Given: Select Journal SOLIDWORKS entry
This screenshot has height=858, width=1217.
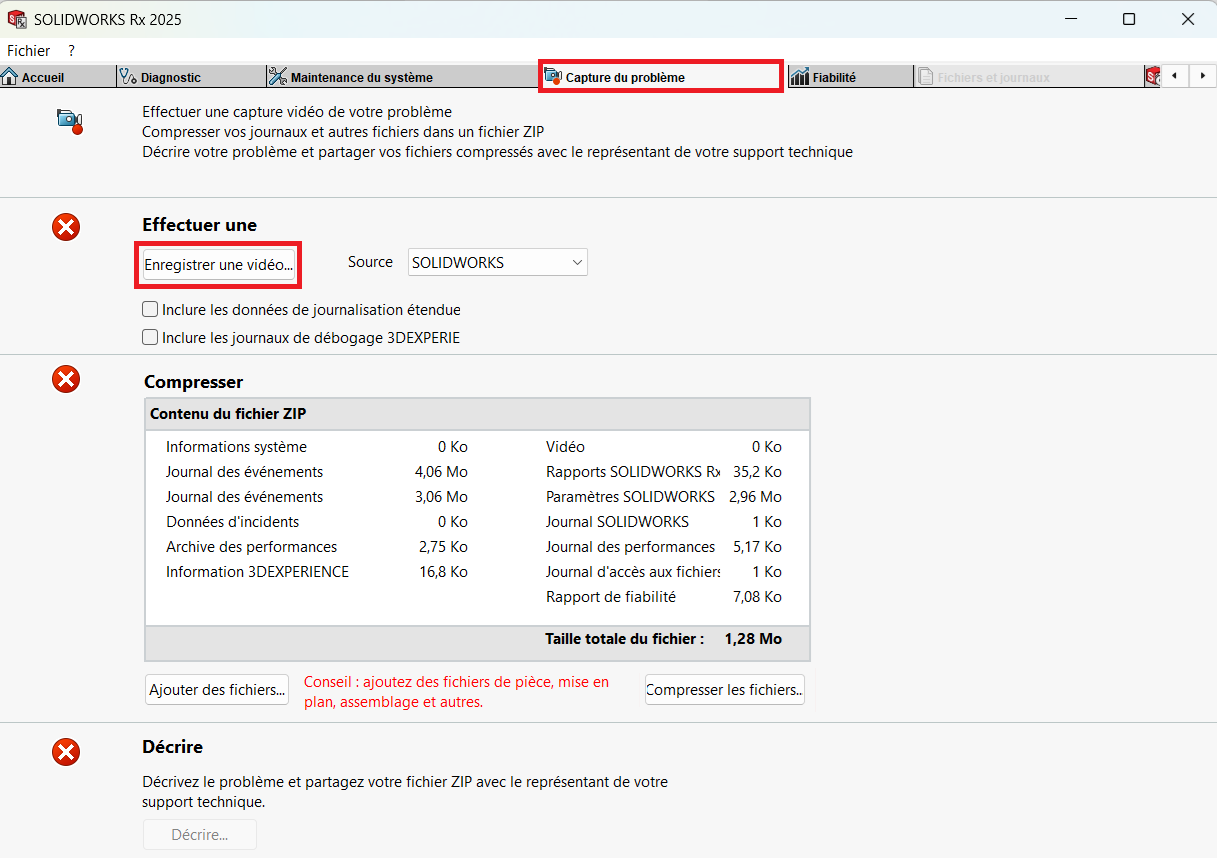Looking at the screenshot, I should tap(664, 522).
